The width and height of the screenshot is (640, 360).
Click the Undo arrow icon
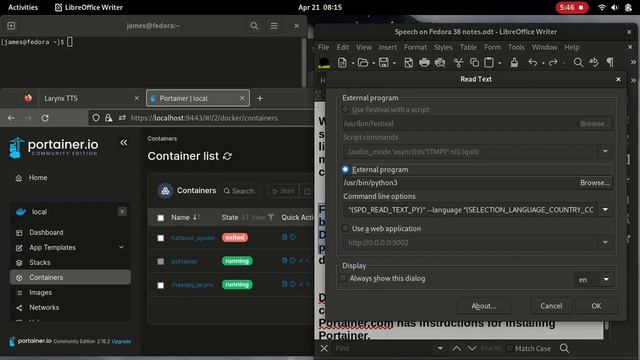point(533,62)
